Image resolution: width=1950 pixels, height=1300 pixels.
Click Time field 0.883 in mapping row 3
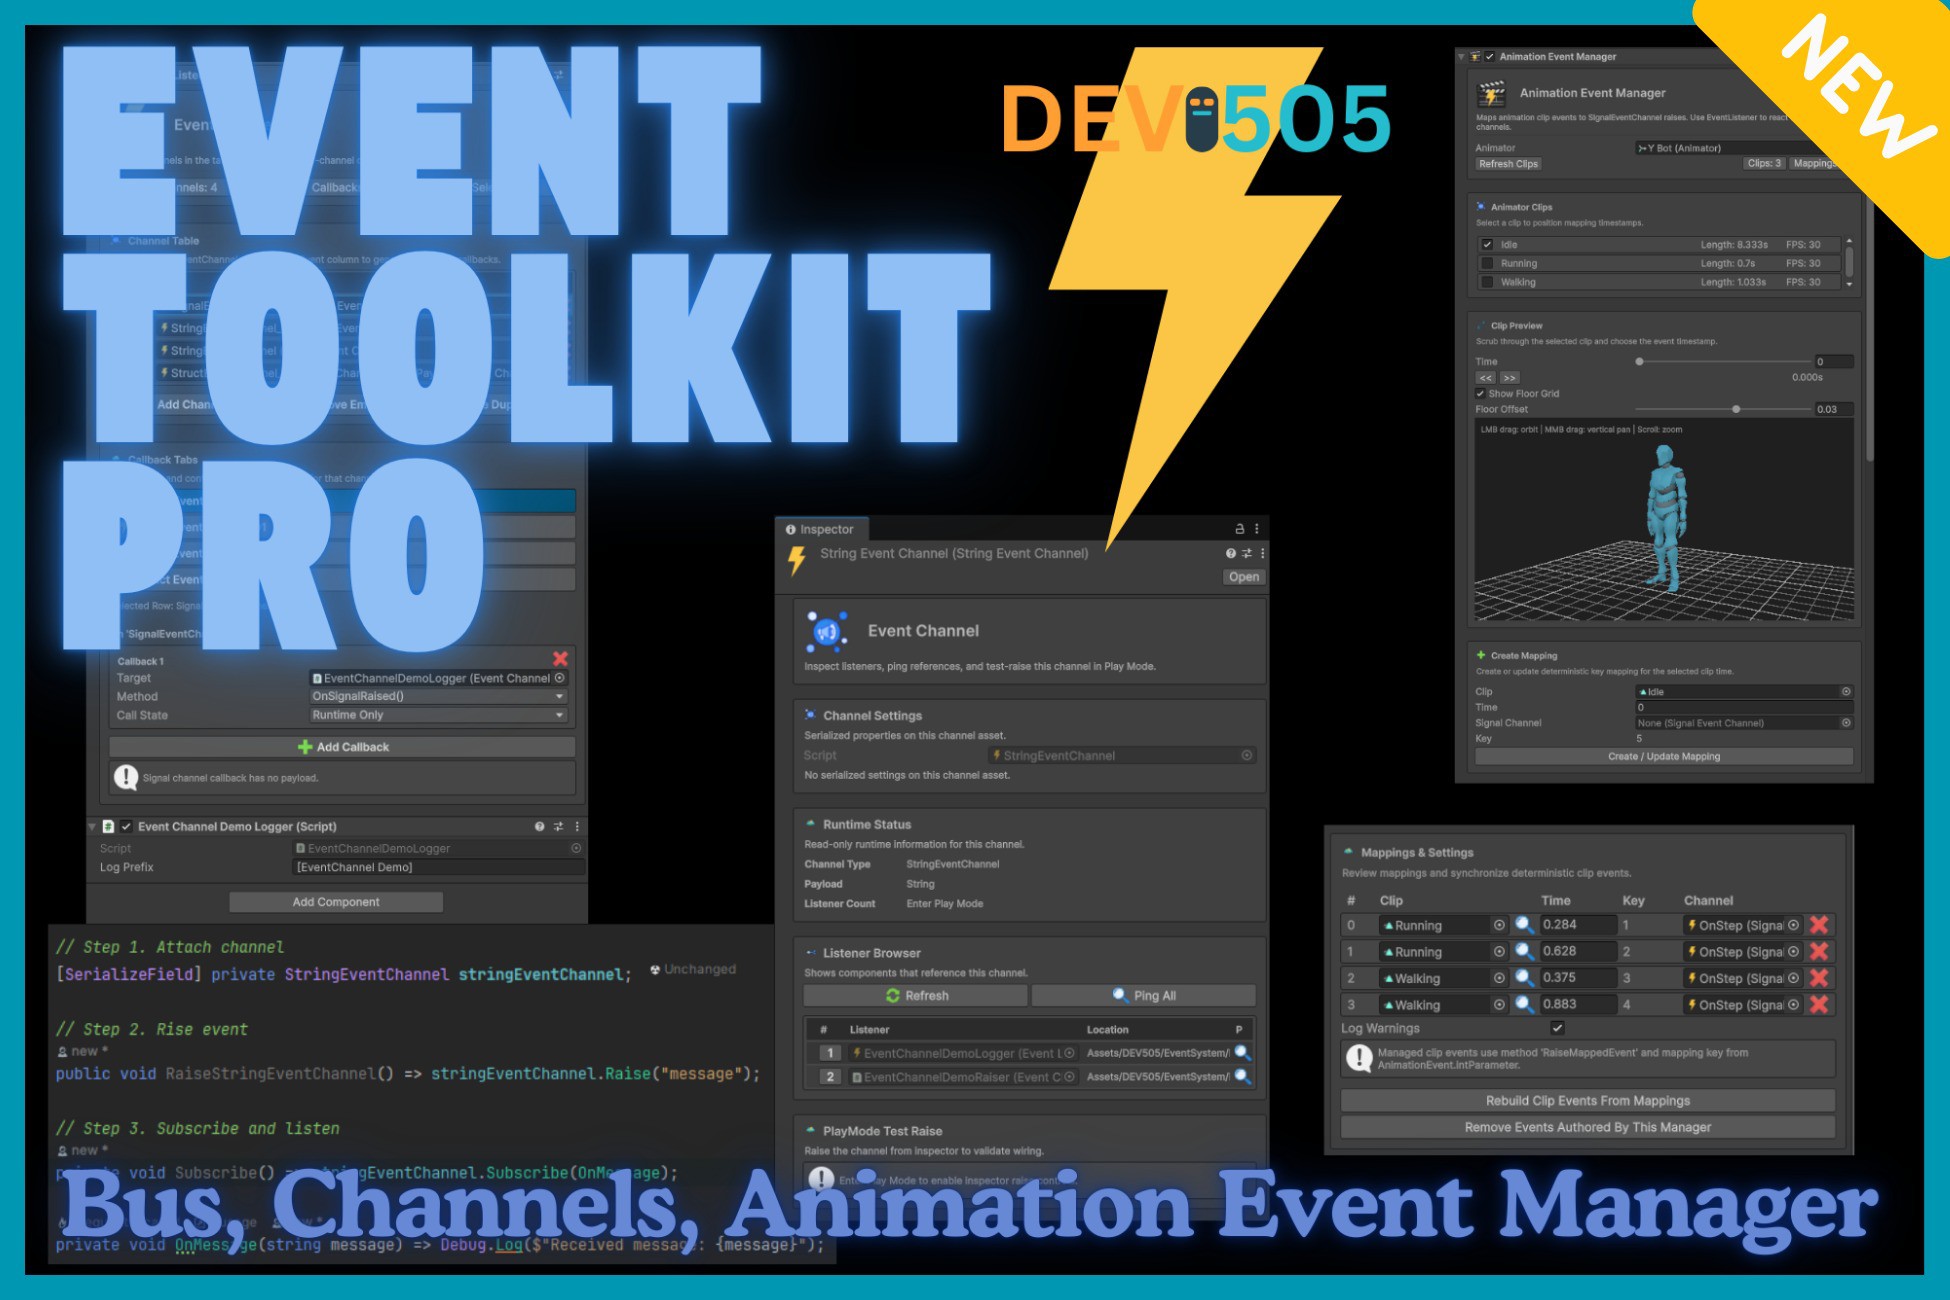pos(1577,1005)
